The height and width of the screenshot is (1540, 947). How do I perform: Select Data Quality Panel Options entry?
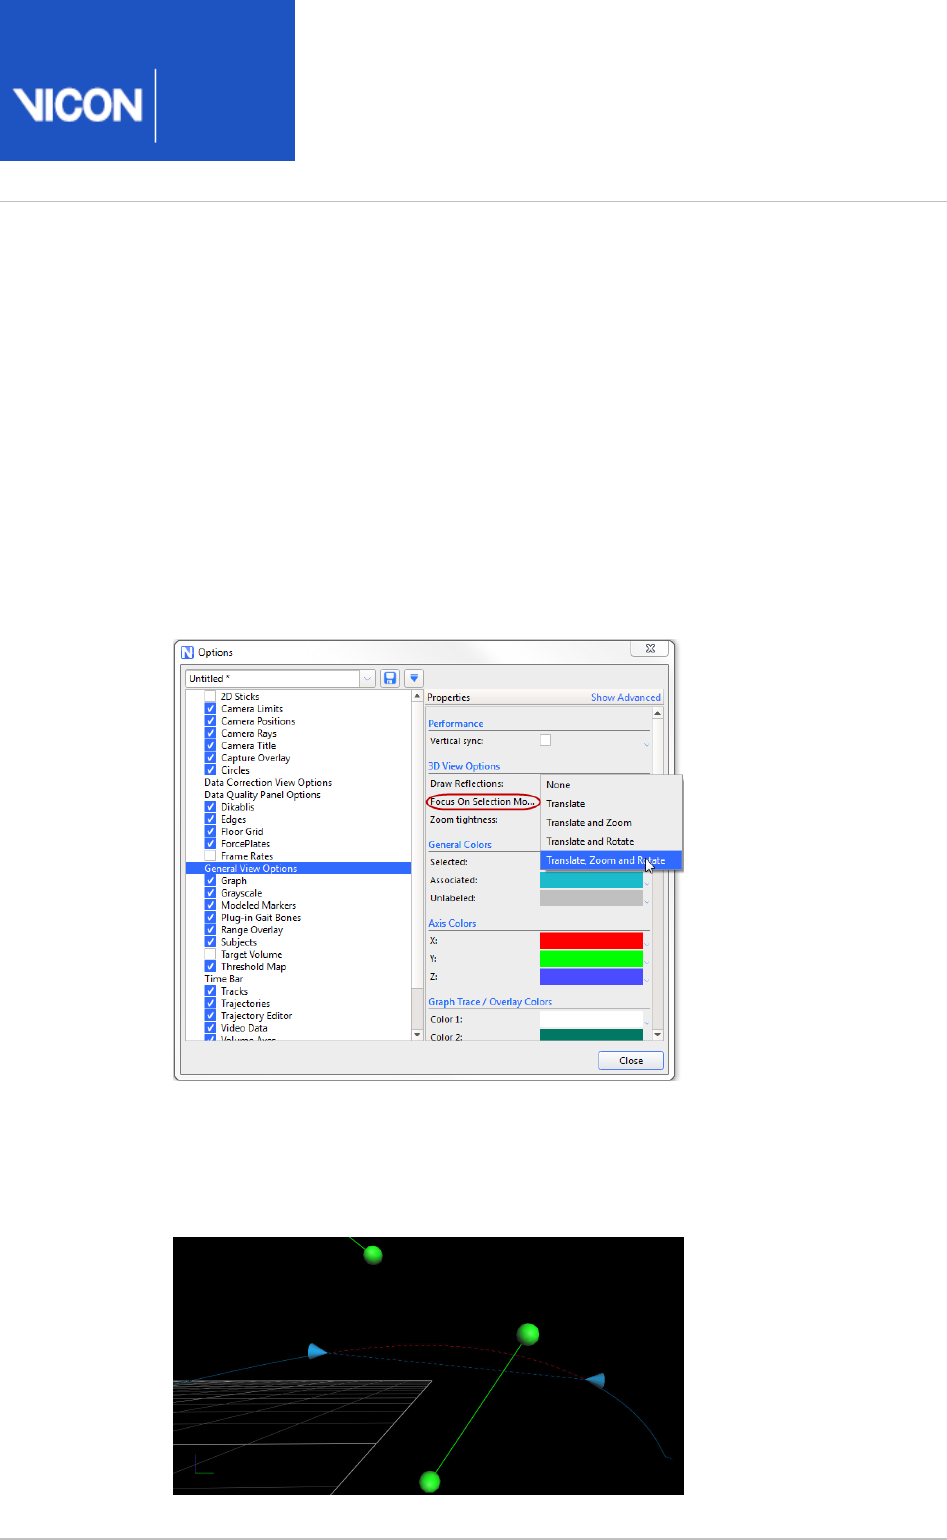tap(262, 795)
